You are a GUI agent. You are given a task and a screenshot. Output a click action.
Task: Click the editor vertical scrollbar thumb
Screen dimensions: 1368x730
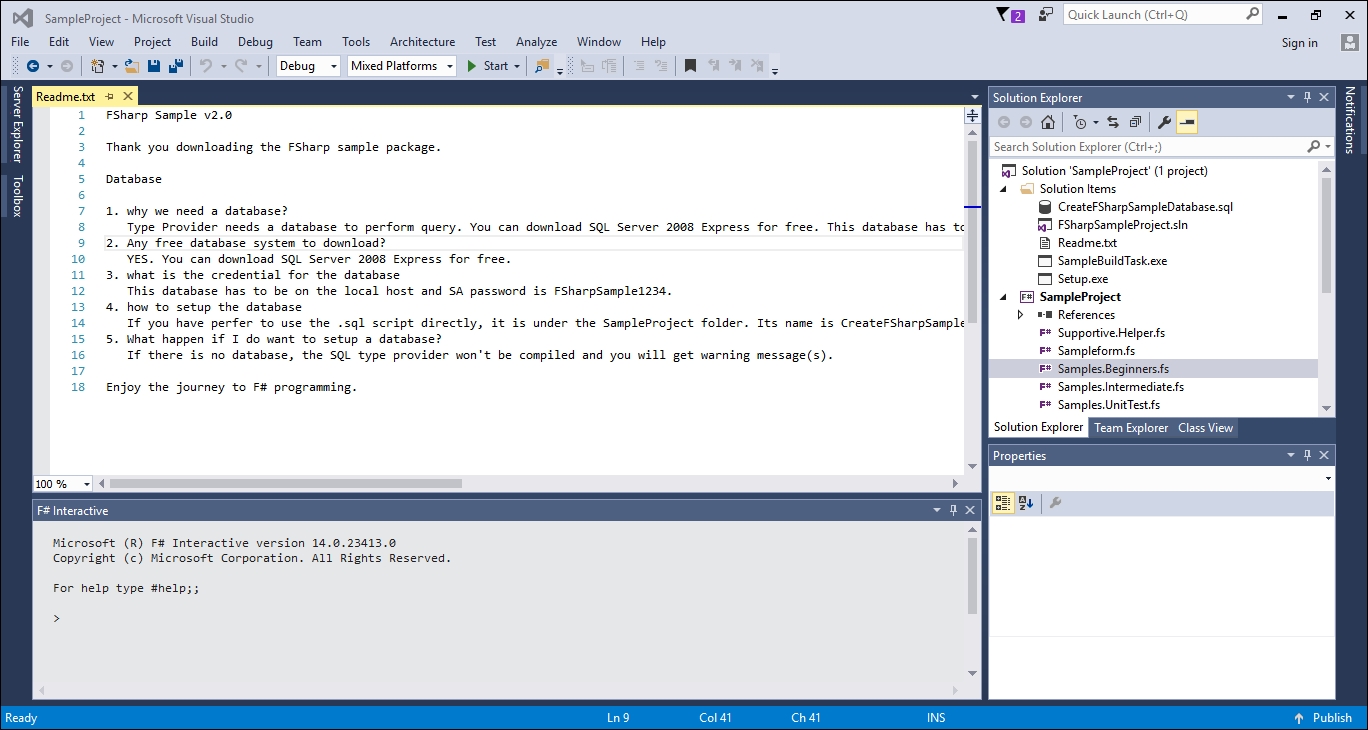[972, 232]
